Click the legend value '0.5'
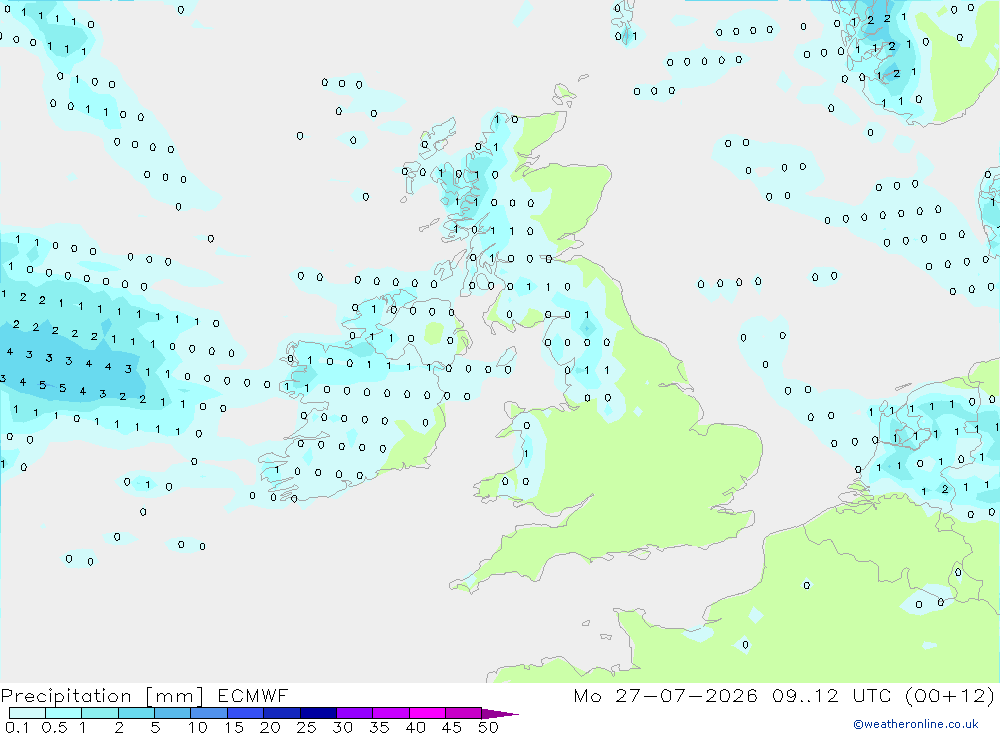Image resolution: width=1000 pixels, height=733 pixels. point(54,727)
